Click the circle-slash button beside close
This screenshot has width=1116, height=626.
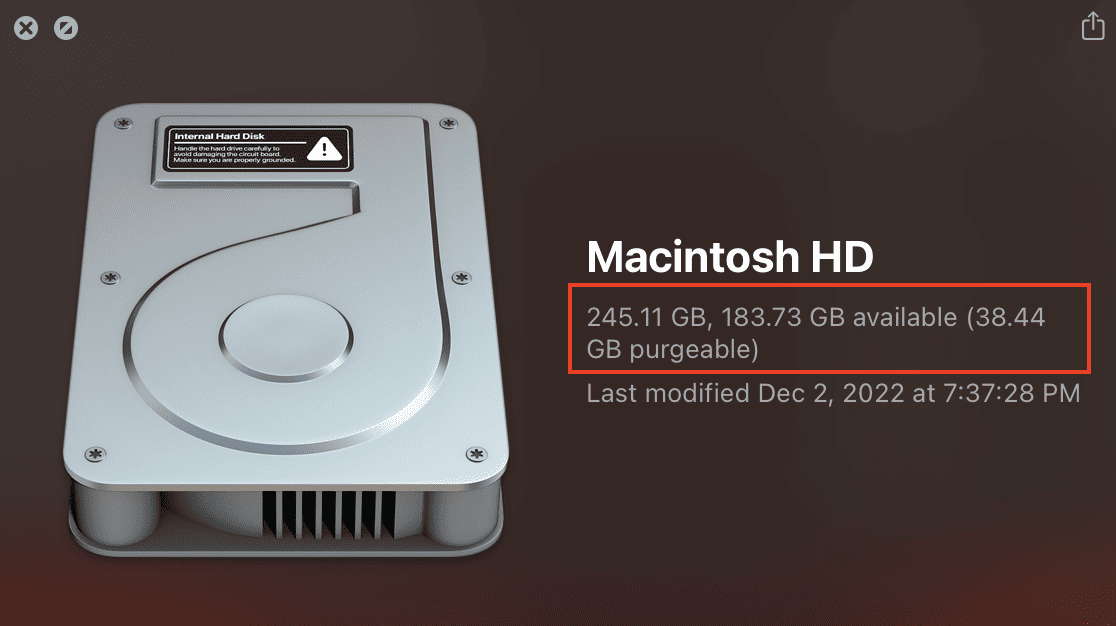[66, 28]
